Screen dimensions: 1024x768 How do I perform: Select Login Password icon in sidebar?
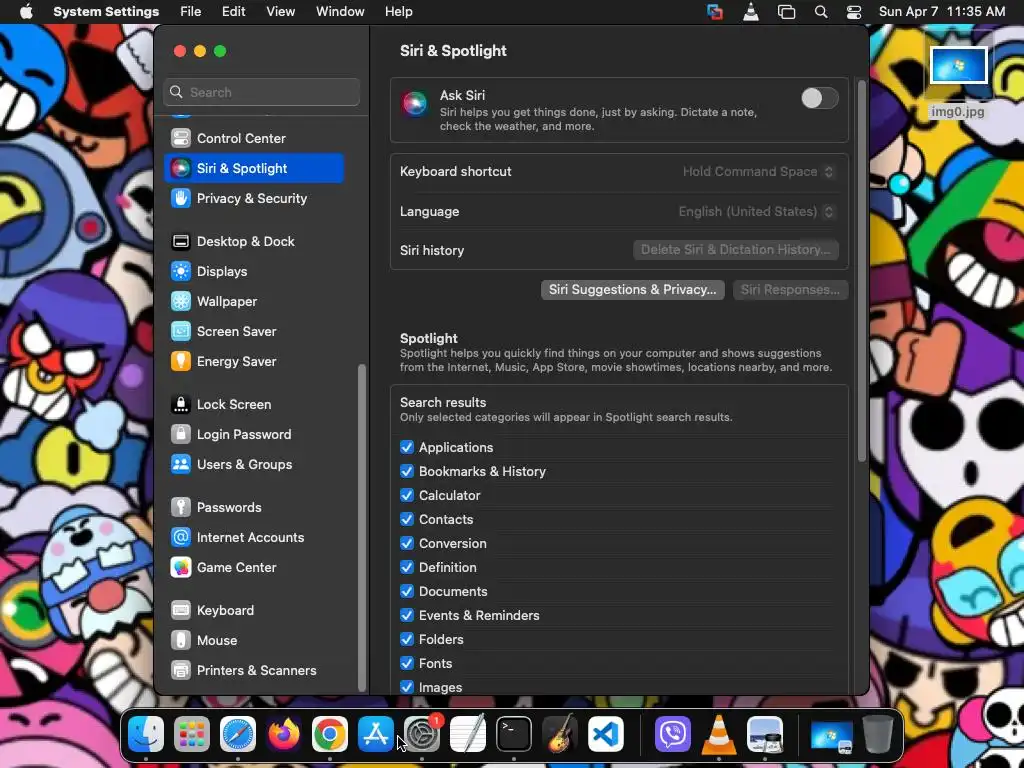tap(181, 434)
